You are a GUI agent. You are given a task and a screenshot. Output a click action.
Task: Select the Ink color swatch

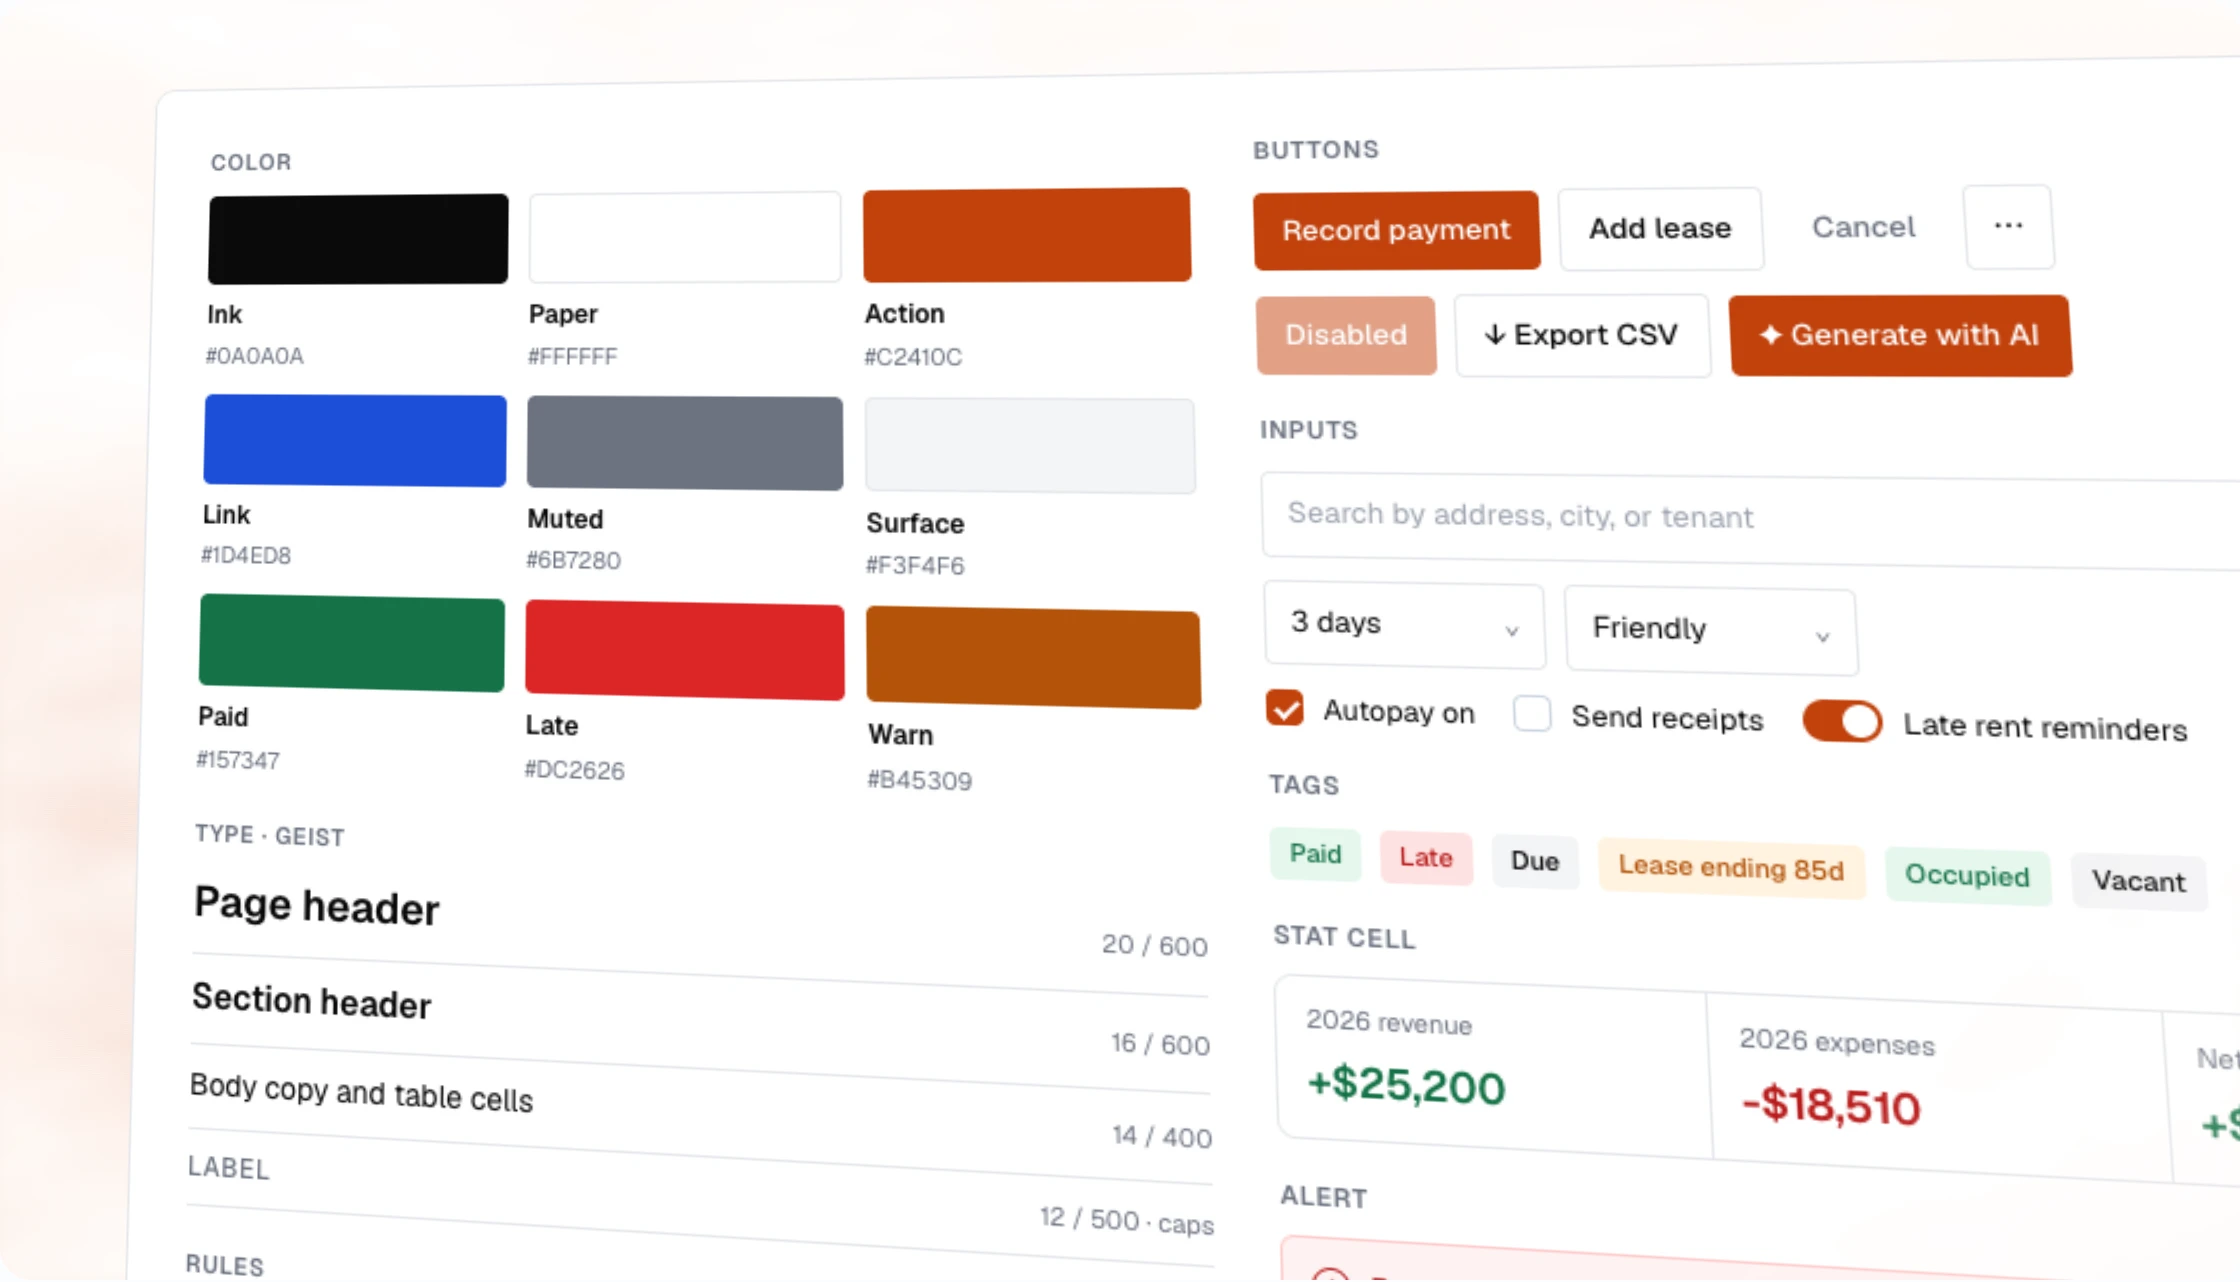(358, 239)
